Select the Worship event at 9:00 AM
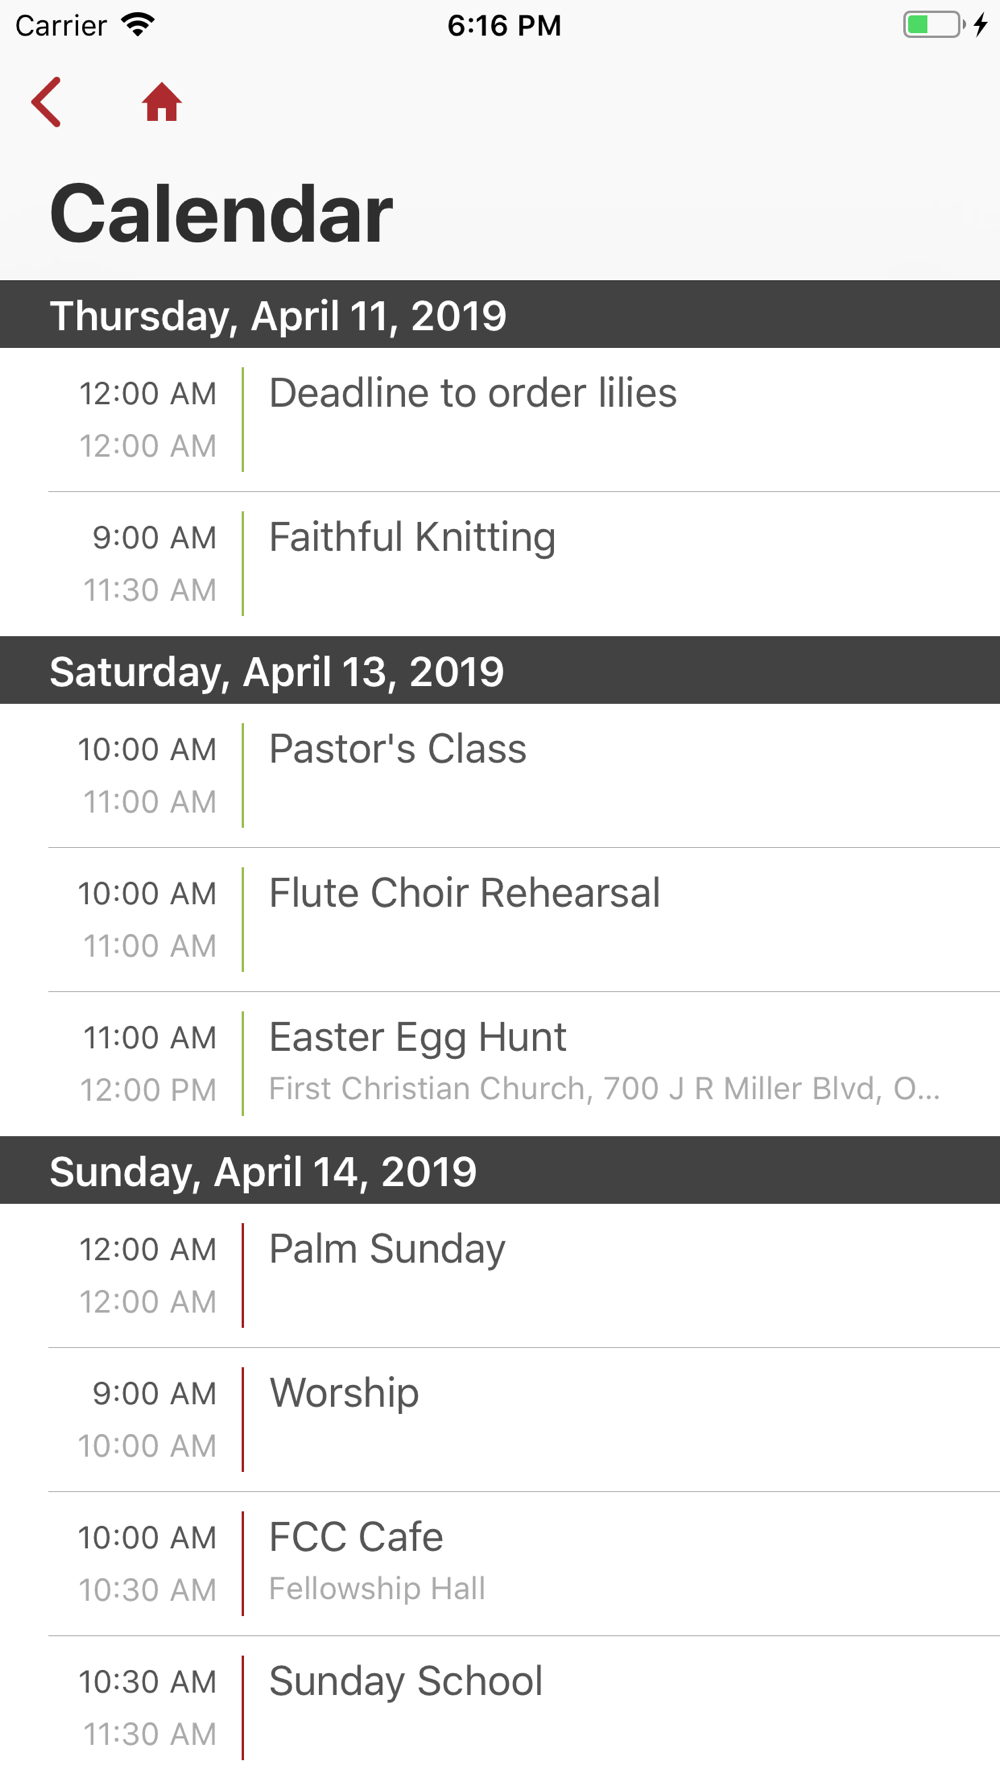The width and height of the screenshot is (1000, 1778). [524, 1420]
